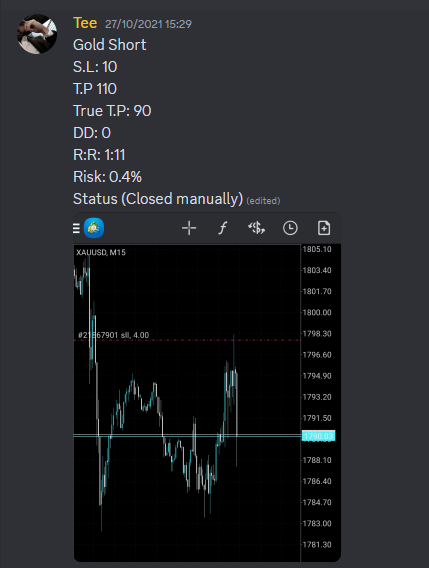The height and width of the screenshot is (568, 429).
Task: Click the 'Status (Closed manually)' line
Action: click(158, 199)
